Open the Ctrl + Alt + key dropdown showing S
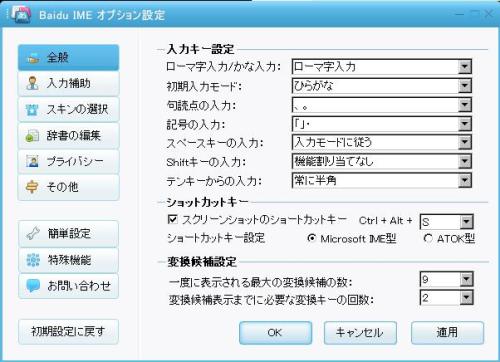The height and width of the screenshot is (362, 500). [446, 222]
